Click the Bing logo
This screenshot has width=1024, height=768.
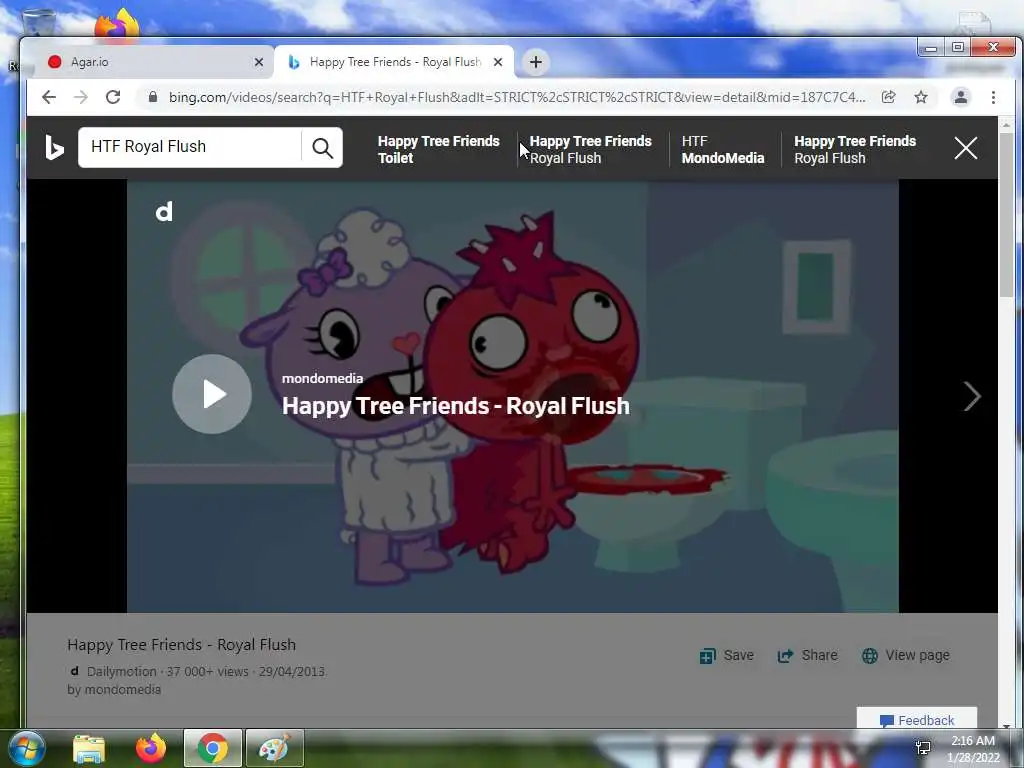54,148
